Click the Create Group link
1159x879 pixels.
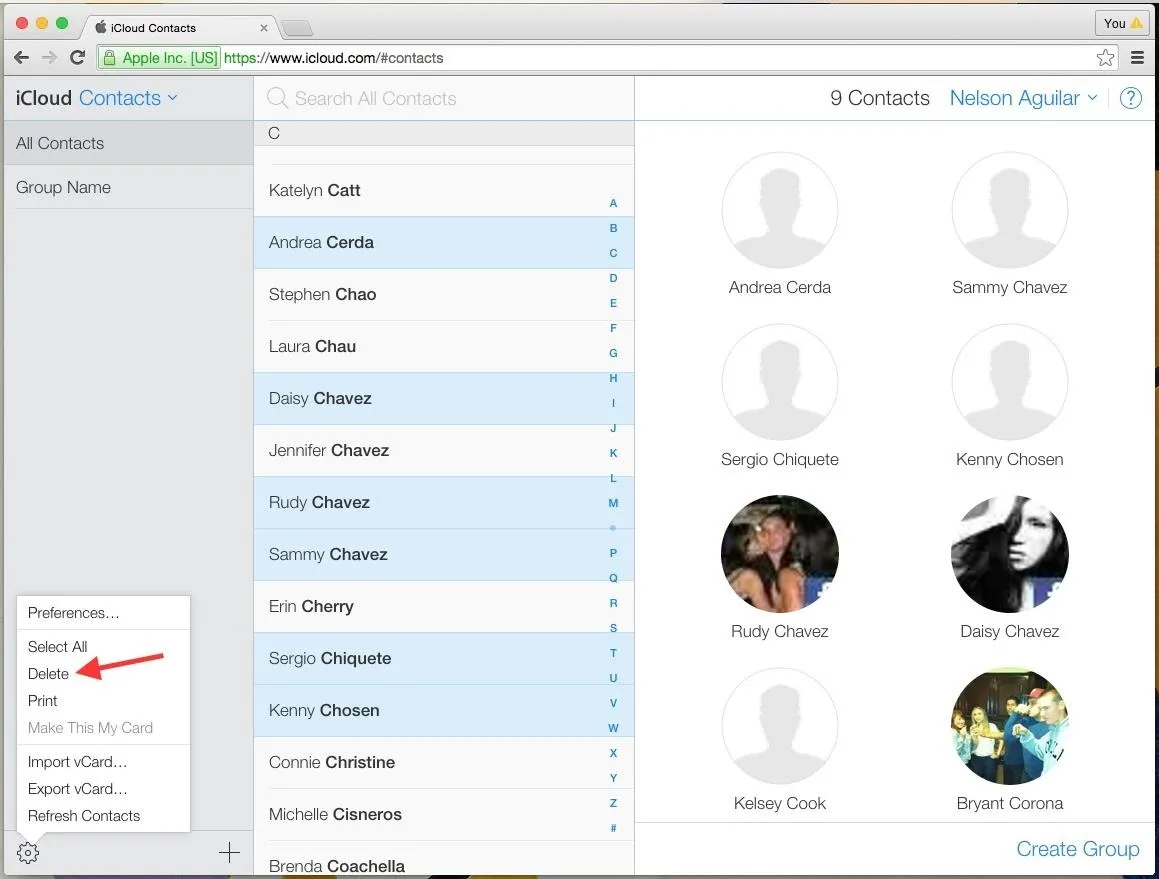click(1077, 849)
